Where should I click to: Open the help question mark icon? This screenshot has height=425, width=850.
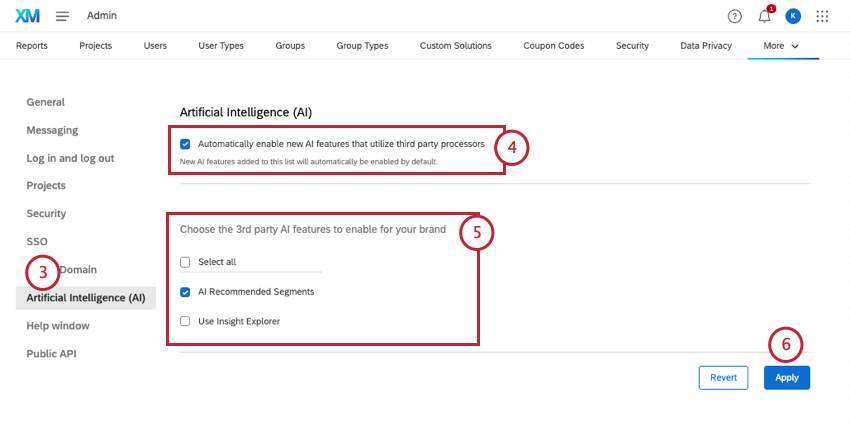(x=735, y=16)
